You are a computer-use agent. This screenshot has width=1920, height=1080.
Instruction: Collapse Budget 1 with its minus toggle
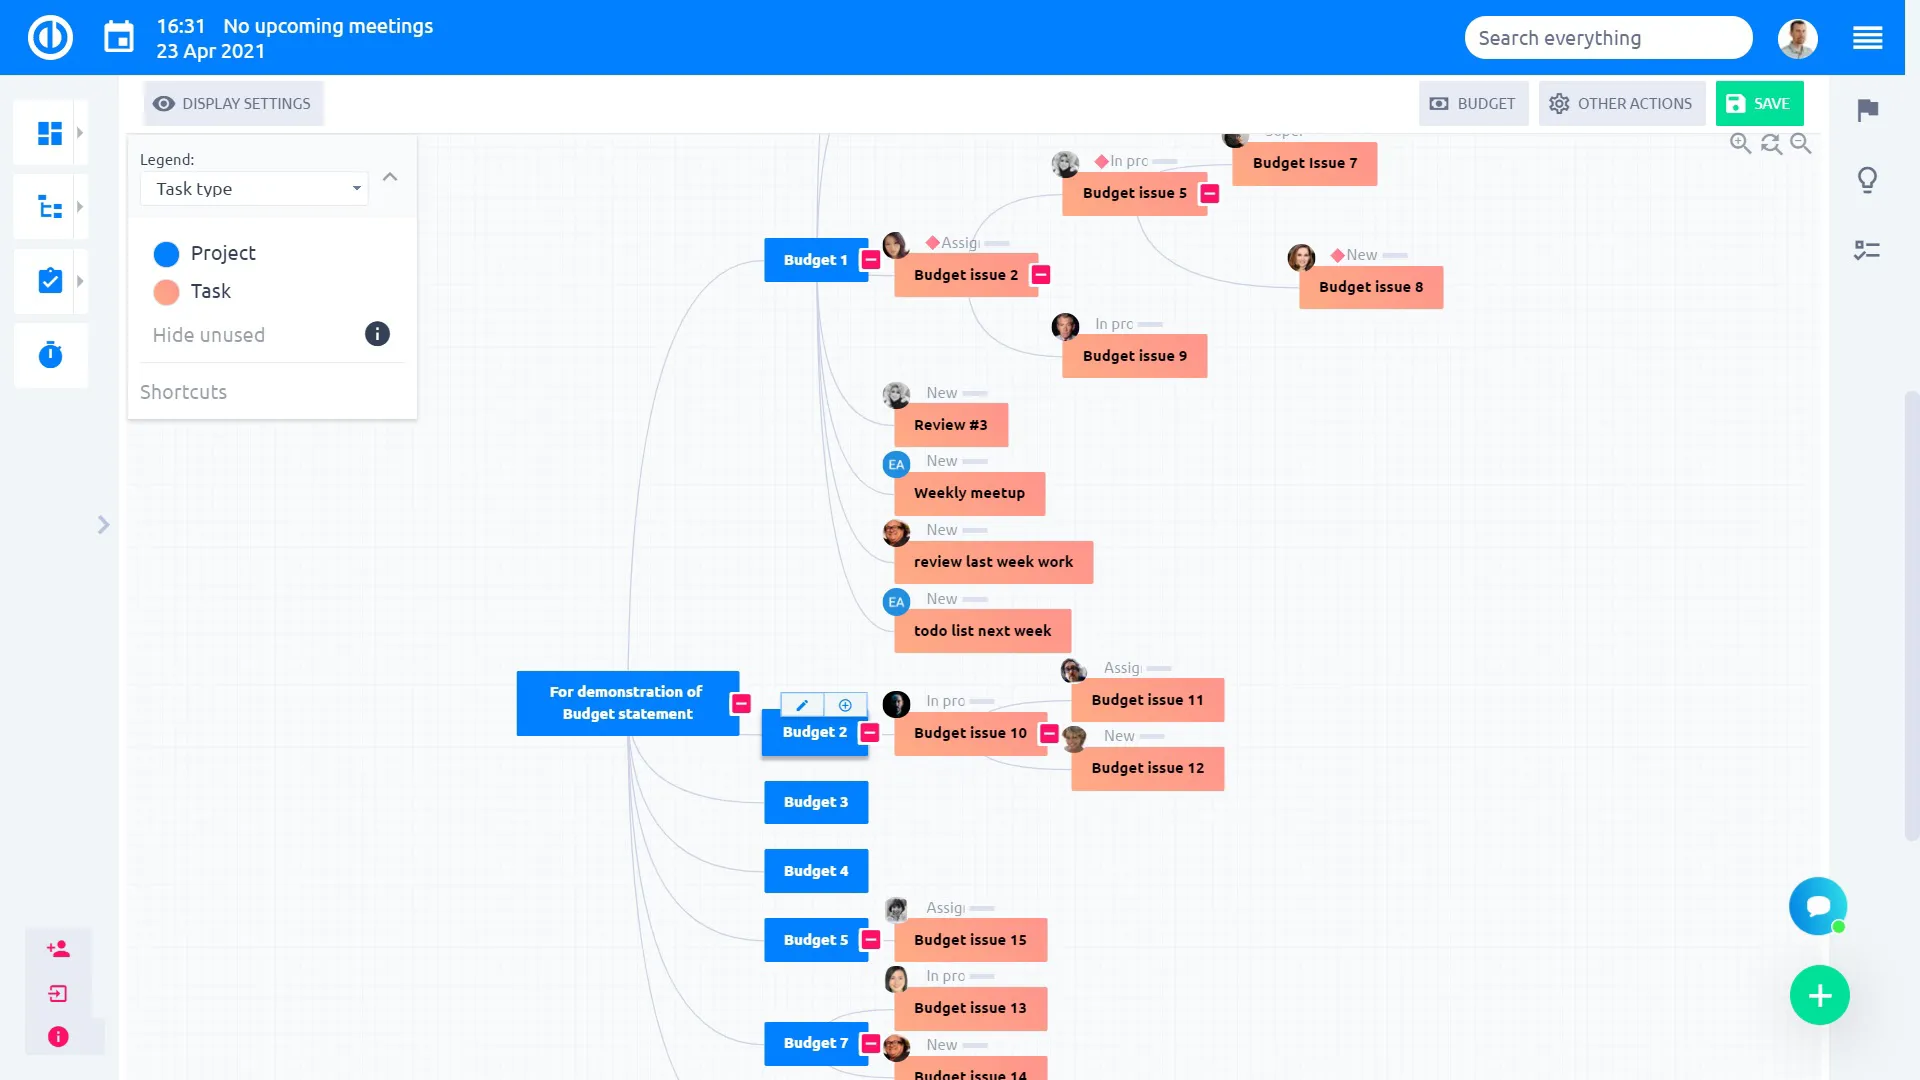871,260
